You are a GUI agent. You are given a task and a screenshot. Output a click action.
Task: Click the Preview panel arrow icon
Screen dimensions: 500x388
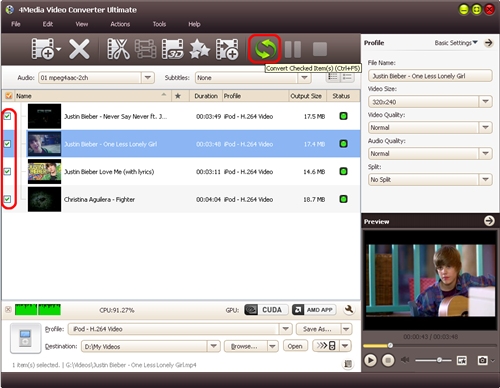pyautogui.click(x=489, y=221)
